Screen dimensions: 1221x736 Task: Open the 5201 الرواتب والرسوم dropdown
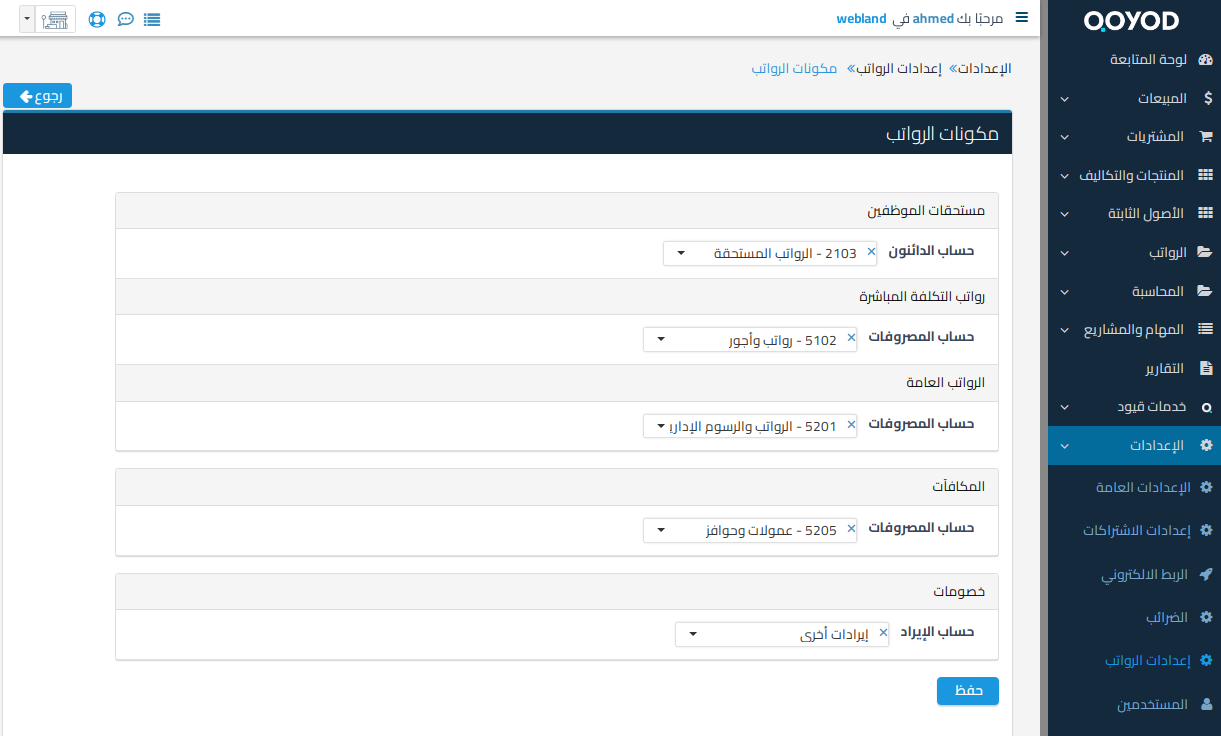tap(660, 425)
